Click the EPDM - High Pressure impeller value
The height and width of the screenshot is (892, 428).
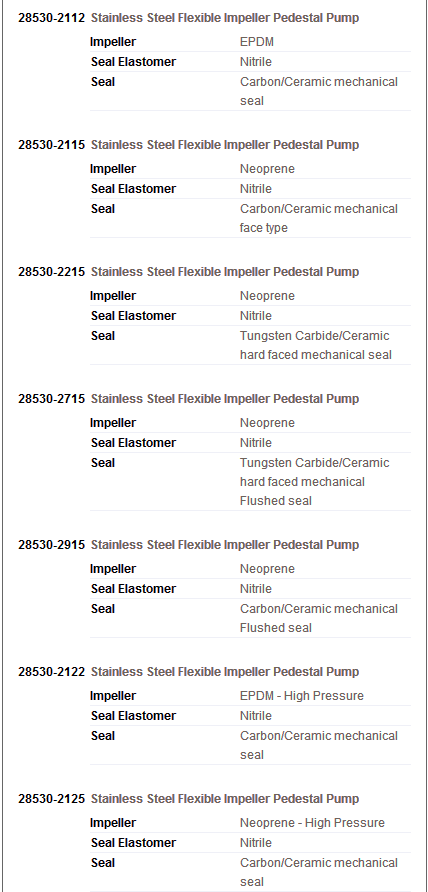coord(302,696)
